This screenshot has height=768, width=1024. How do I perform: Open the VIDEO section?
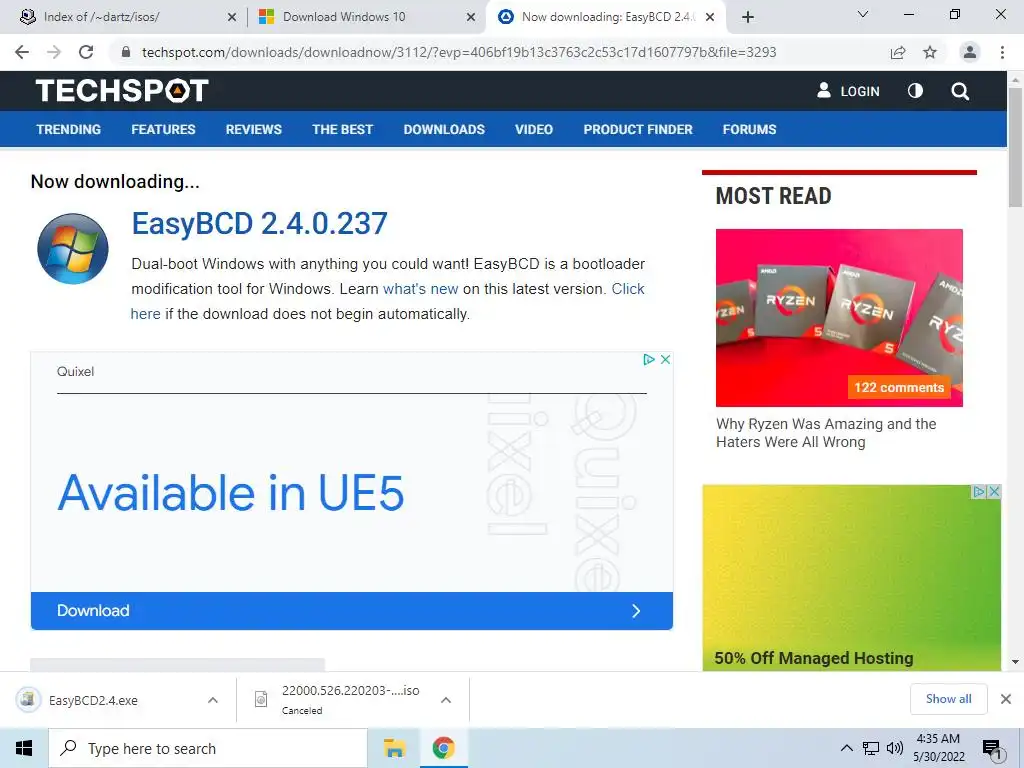[534, 129]
